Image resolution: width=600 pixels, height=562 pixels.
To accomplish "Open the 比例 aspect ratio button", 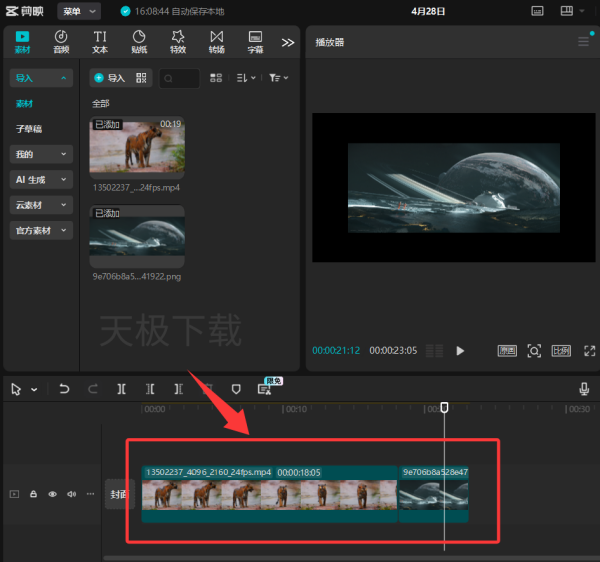I will 561,351.
